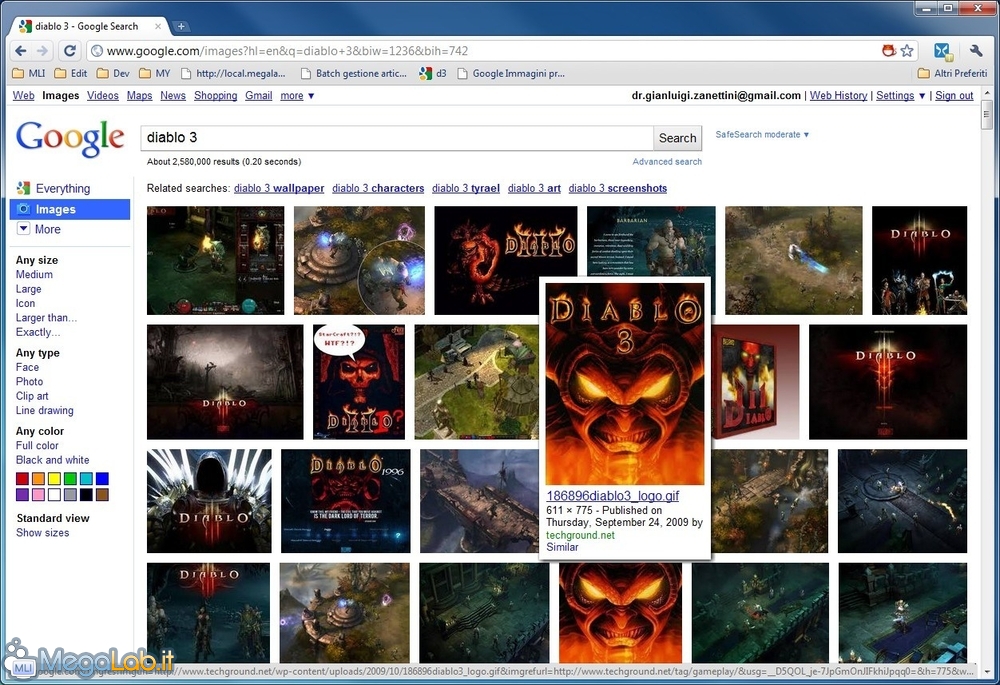Click the browser Back arrow button
The height and width of the screenshot is (685, 1000).
tap(21, 51)
